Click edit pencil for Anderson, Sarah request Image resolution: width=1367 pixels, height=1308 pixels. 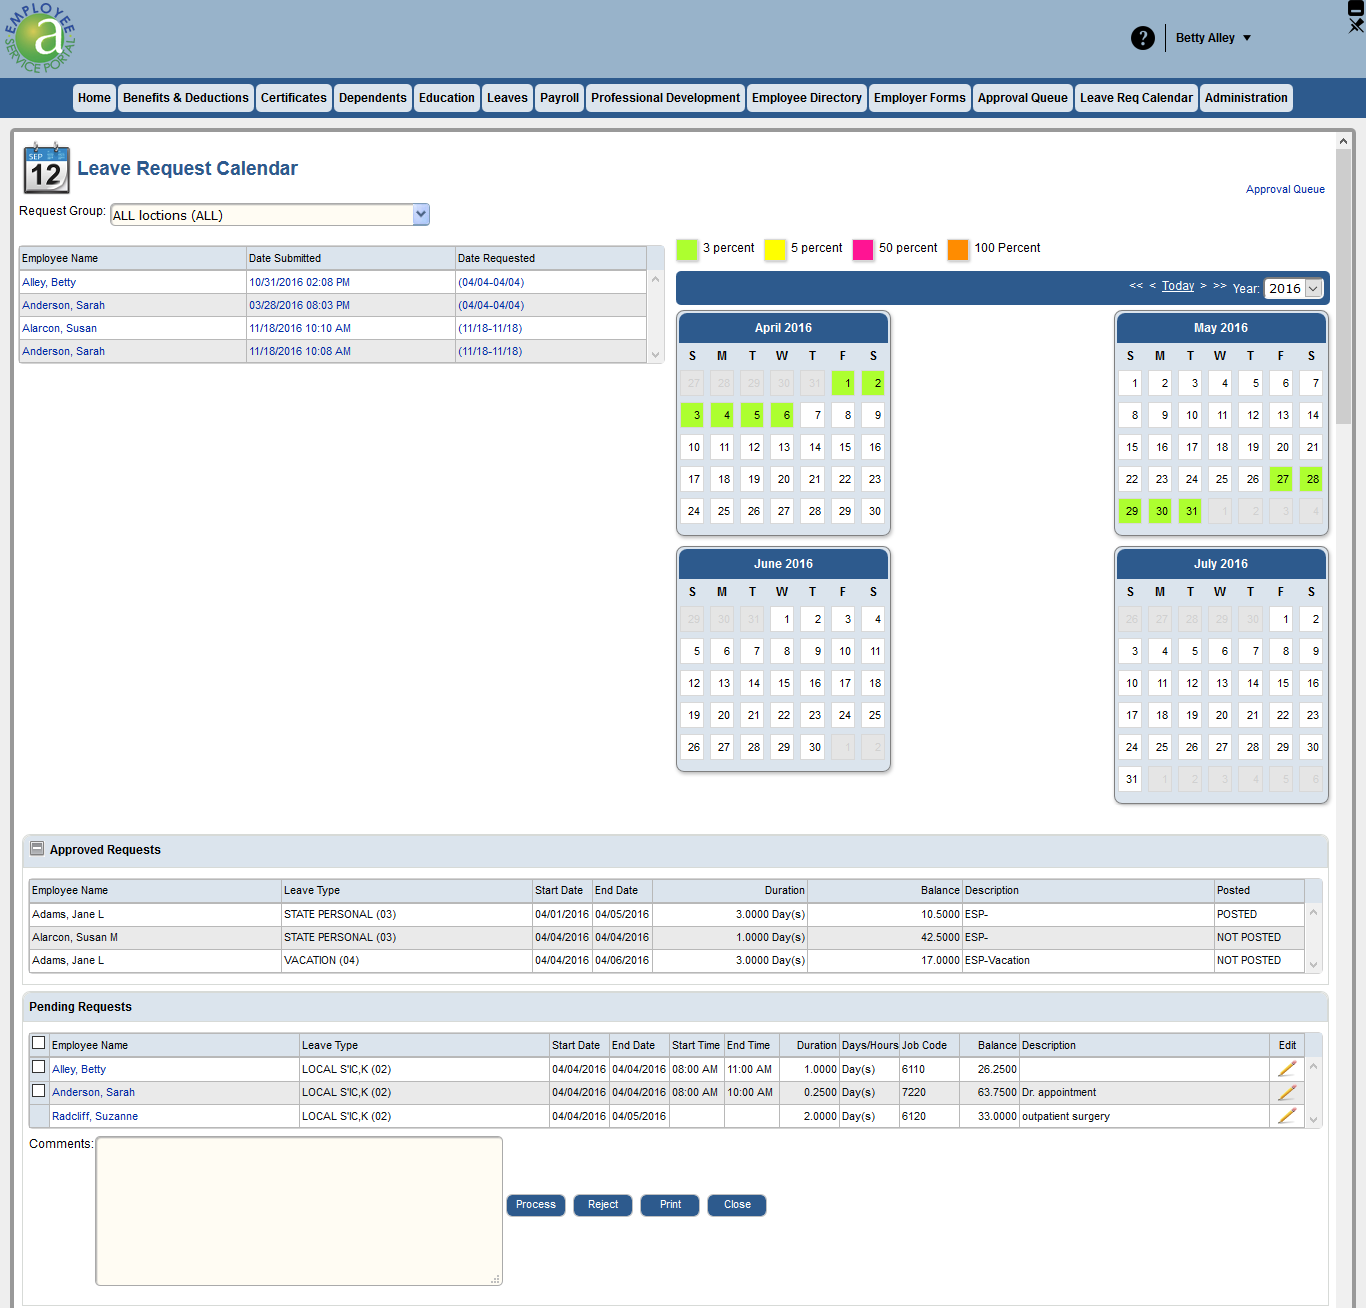pyautogui.click(x=1287, y=1093)
